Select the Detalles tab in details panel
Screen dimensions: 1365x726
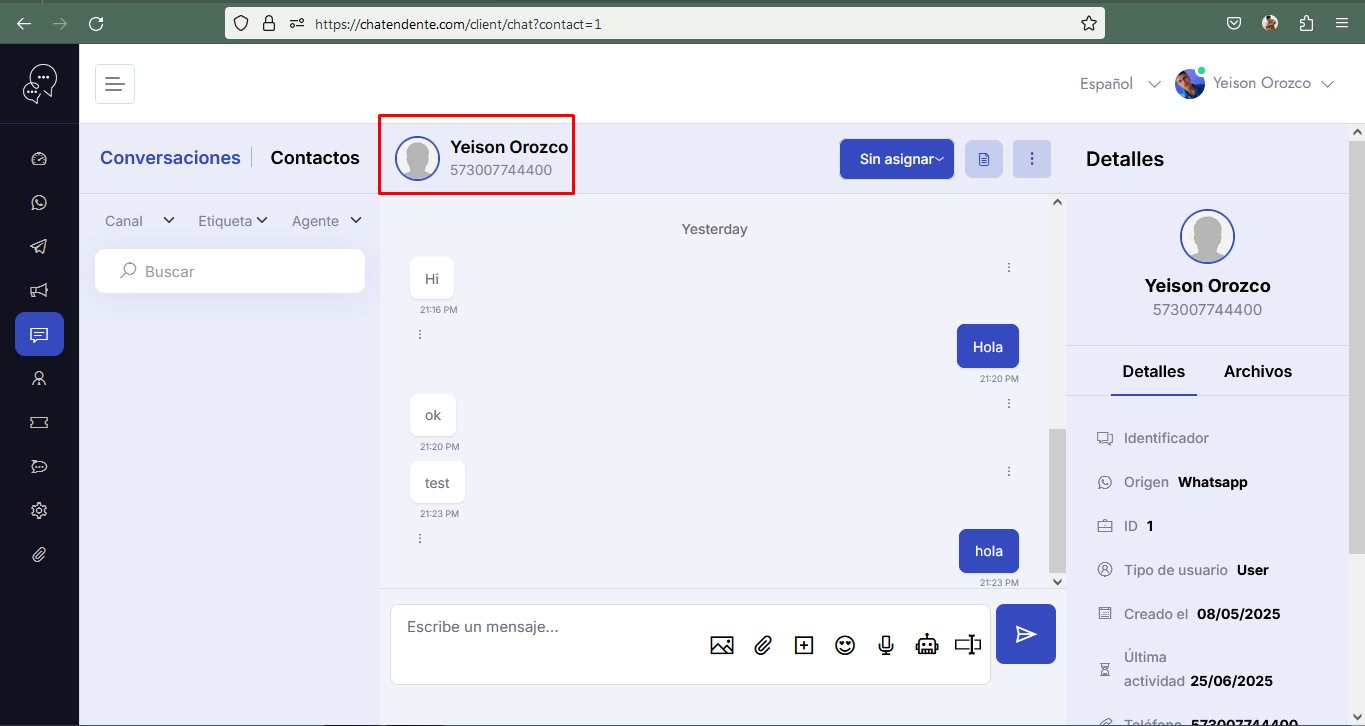coord(1154,372)
